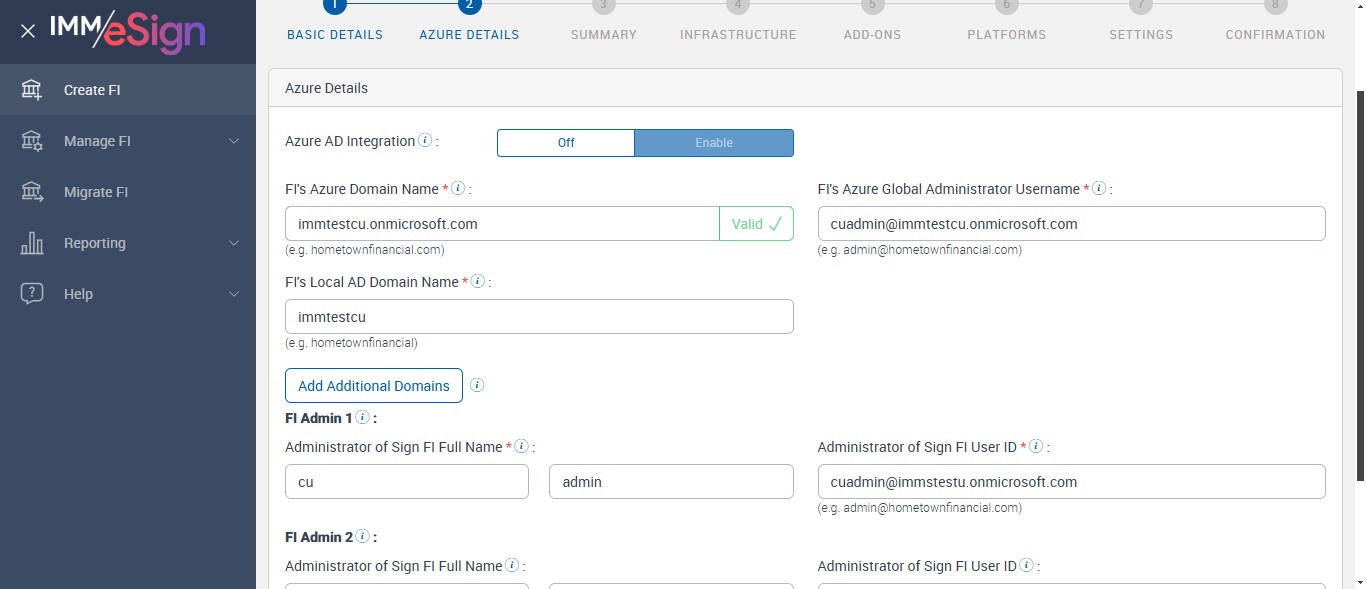Image resolution: width=1366 pixels, height=589 pixels.
Task: Close the sidebar with X icon
Action: [x=28, y=31]
